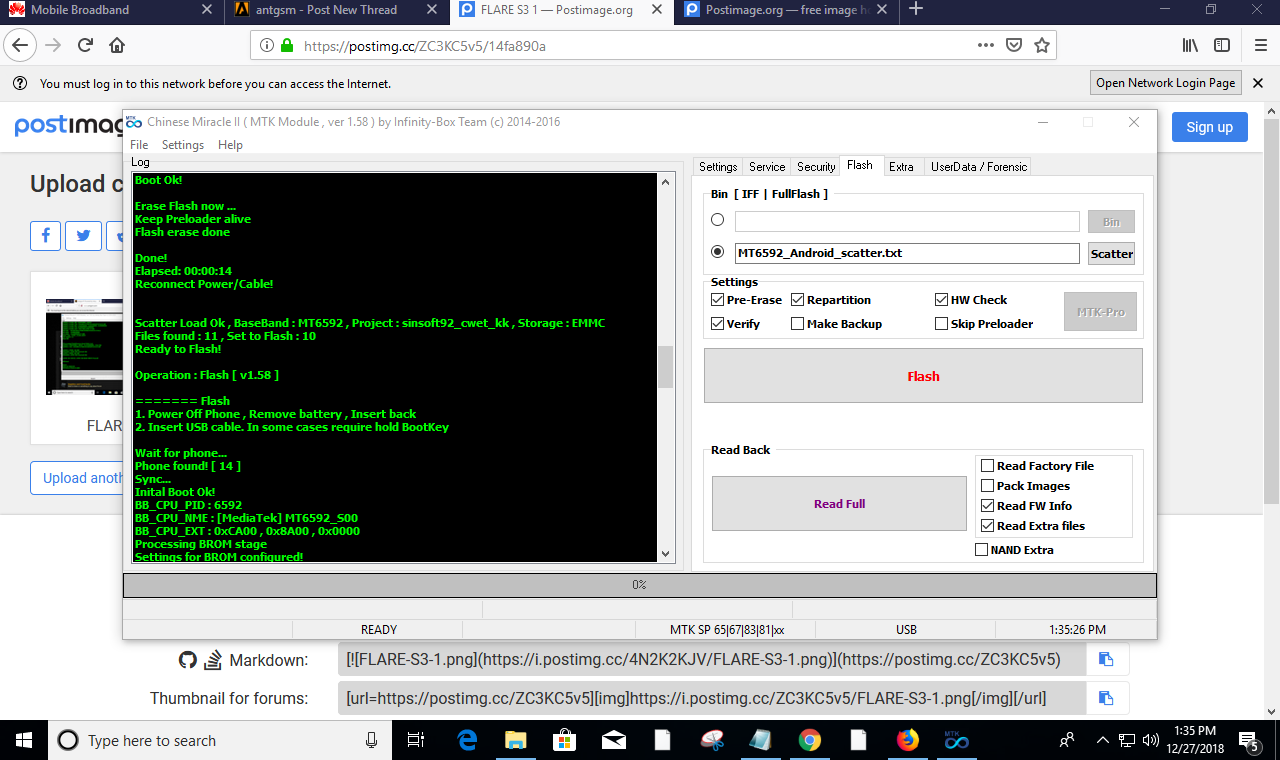
Task: Select Miracle MTK app in taskbar
Action: click(x=956, y=740)
